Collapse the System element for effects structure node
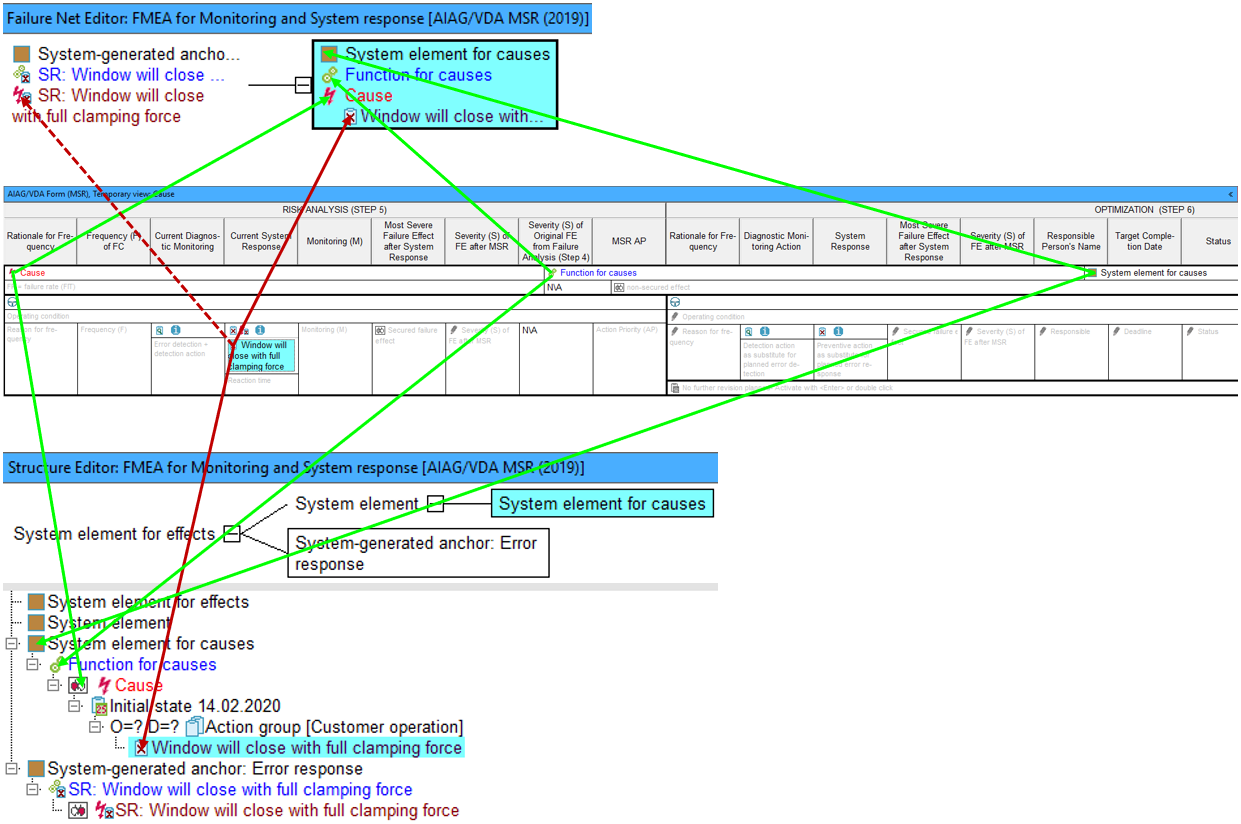Viewport: 1241px width, 824px height. point(231,534)
